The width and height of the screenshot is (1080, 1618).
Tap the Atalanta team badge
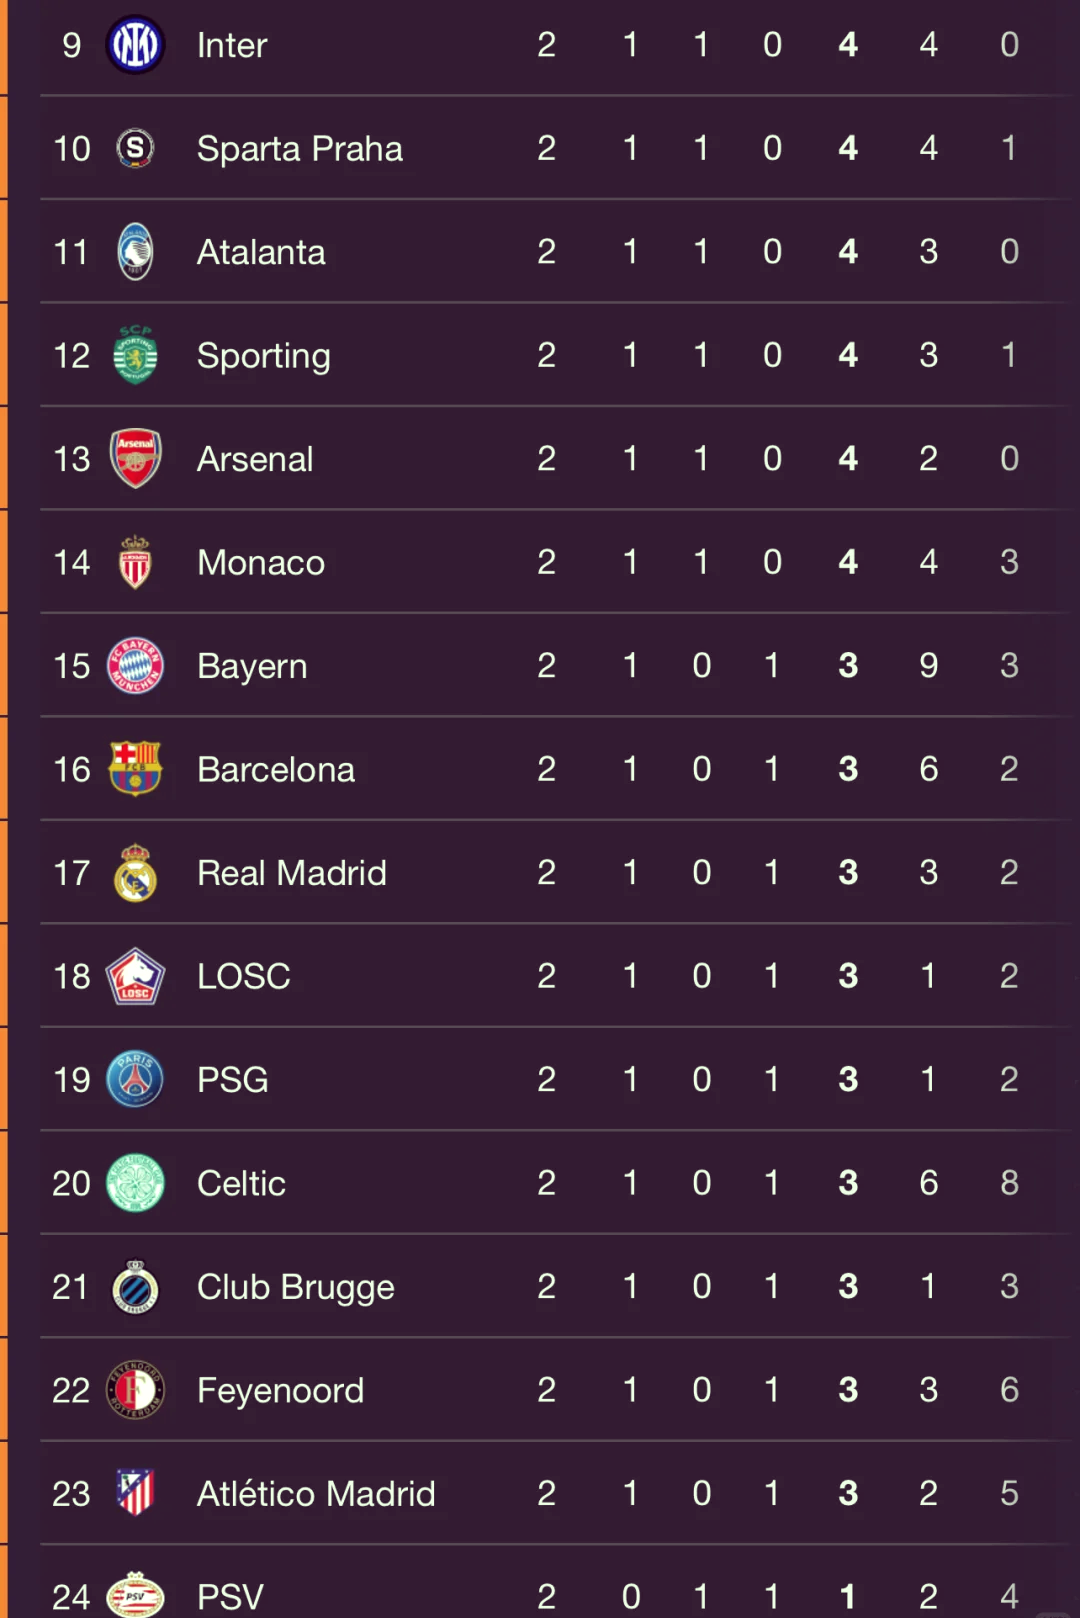tap(135, 252)
